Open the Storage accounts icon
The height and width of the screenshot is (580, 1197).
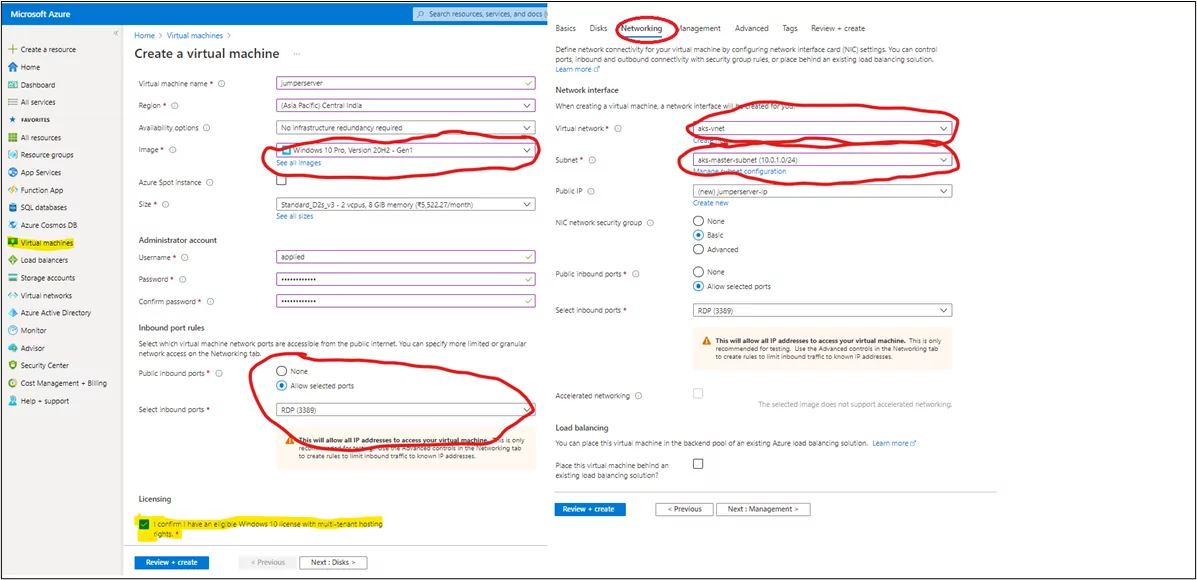(12, 278)
